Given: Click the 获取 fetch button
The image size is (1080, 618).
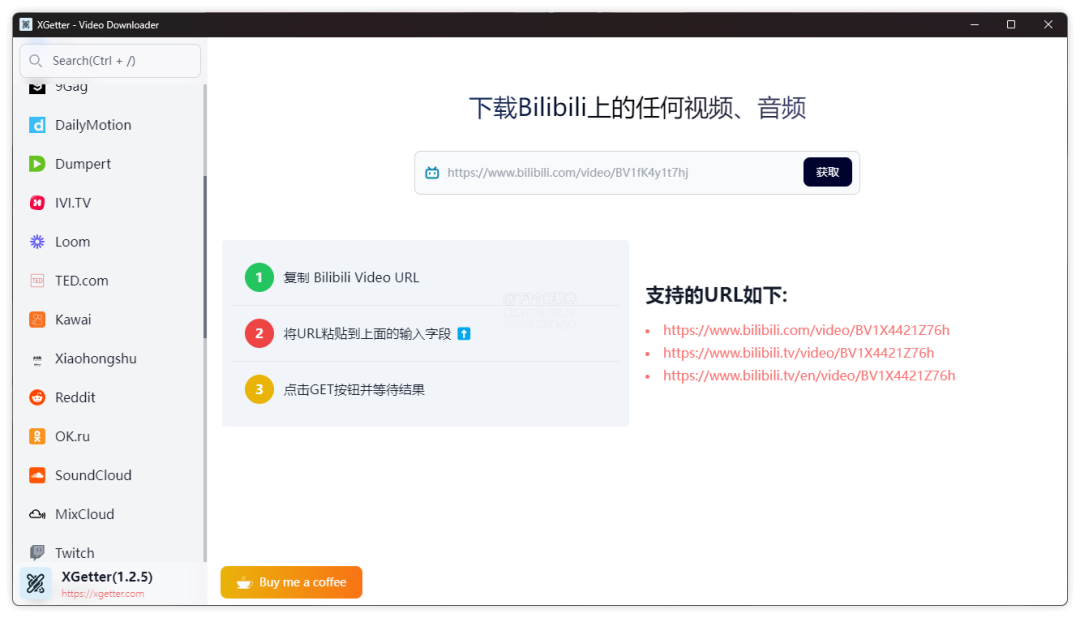Looking at the screenshot, I should point(827,172).
